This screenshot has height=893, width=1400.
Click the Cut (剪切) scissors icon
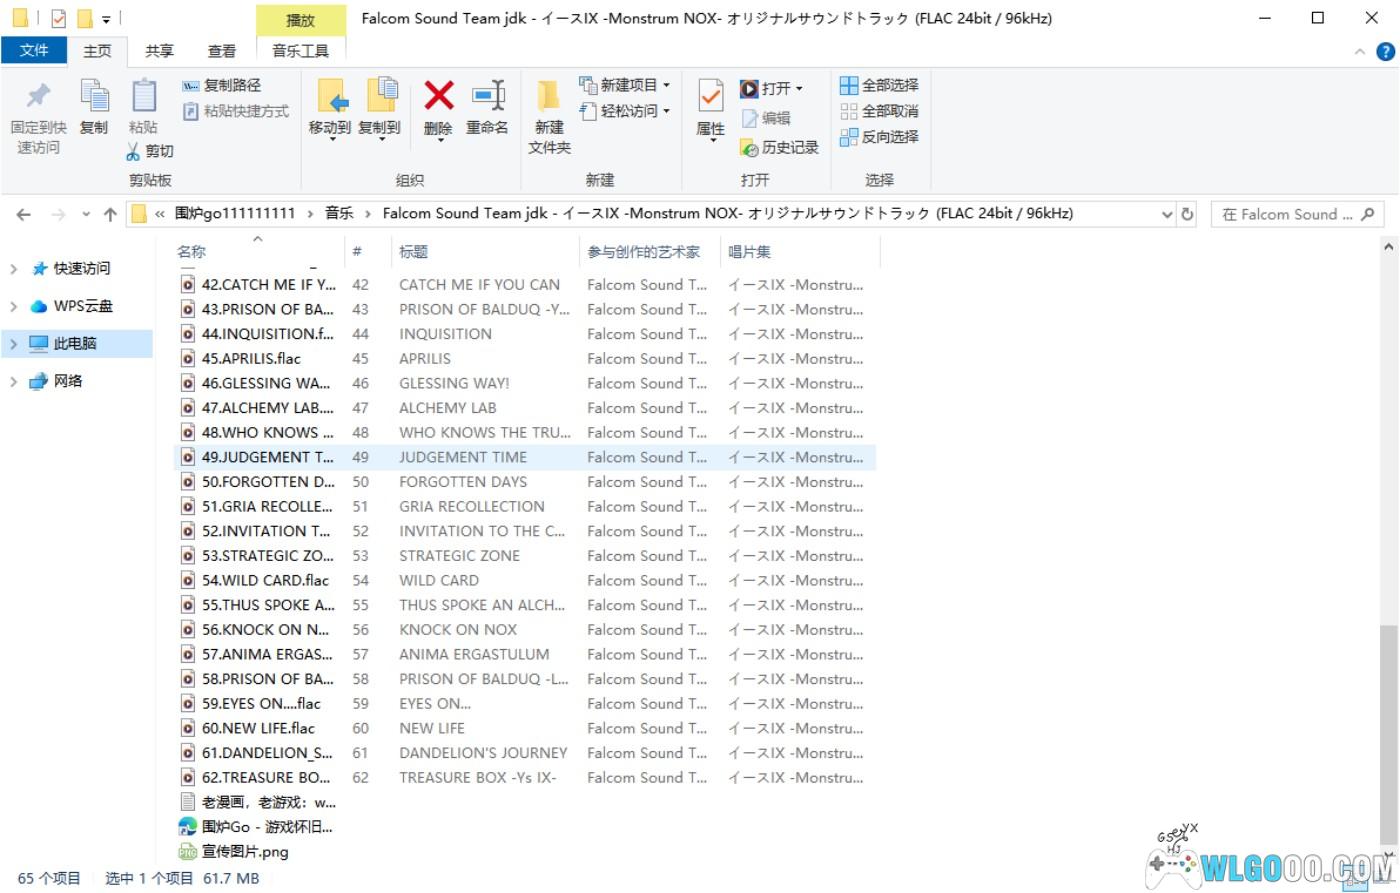click(x=134, y=151)
